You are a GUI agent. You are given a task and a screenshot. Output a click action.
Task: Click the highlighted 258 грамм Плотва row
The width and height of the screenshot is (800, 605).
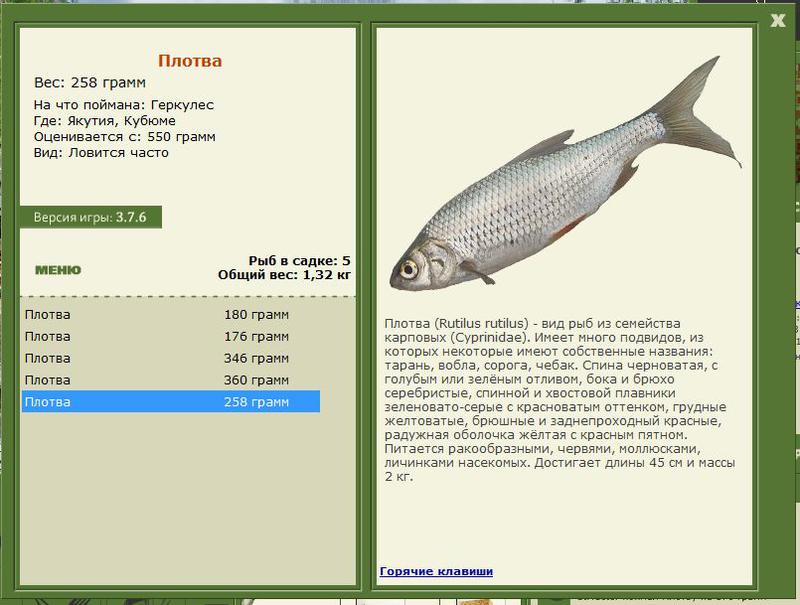[170, 401]
